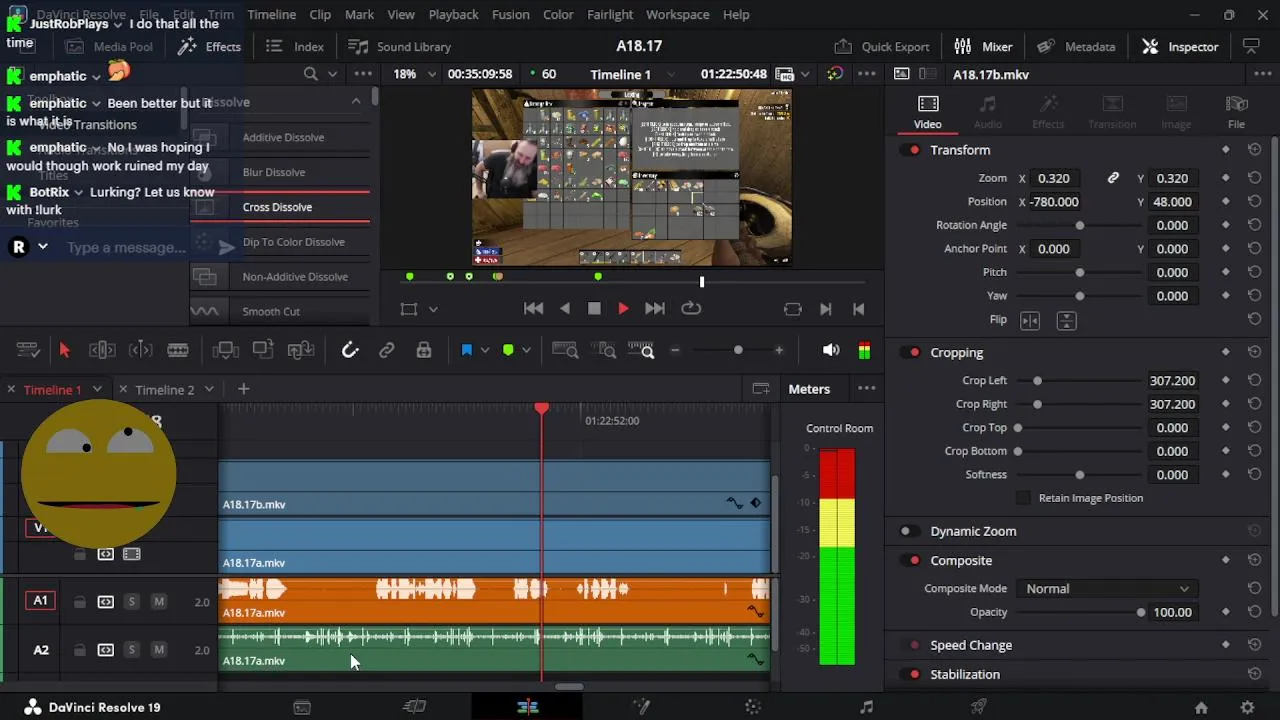Open the Playback menu
This screenshot has height=720, width=1280.
[453, 15]
